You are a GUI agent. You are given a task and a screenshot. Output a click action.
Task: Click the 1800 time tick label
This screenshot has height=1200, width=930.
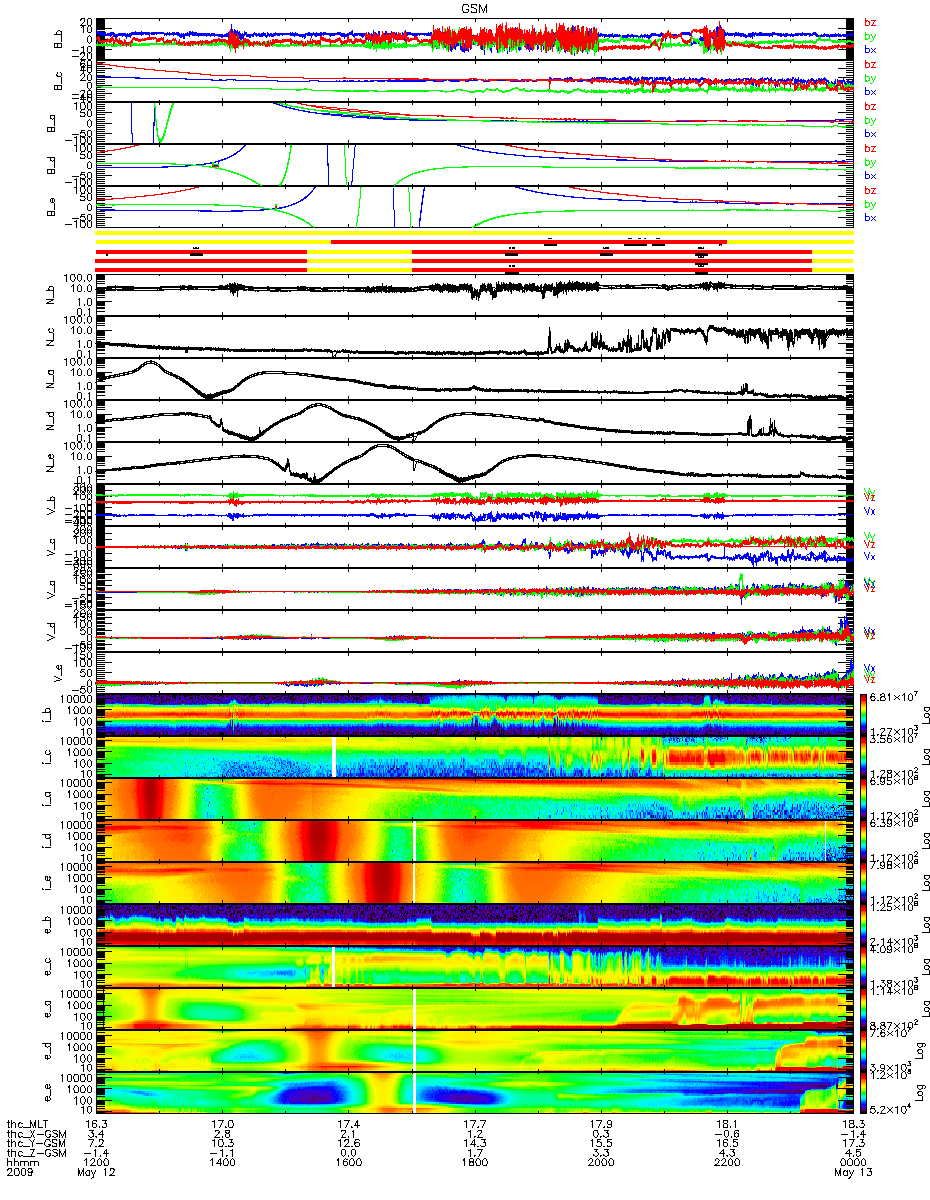click(475, 1162)
